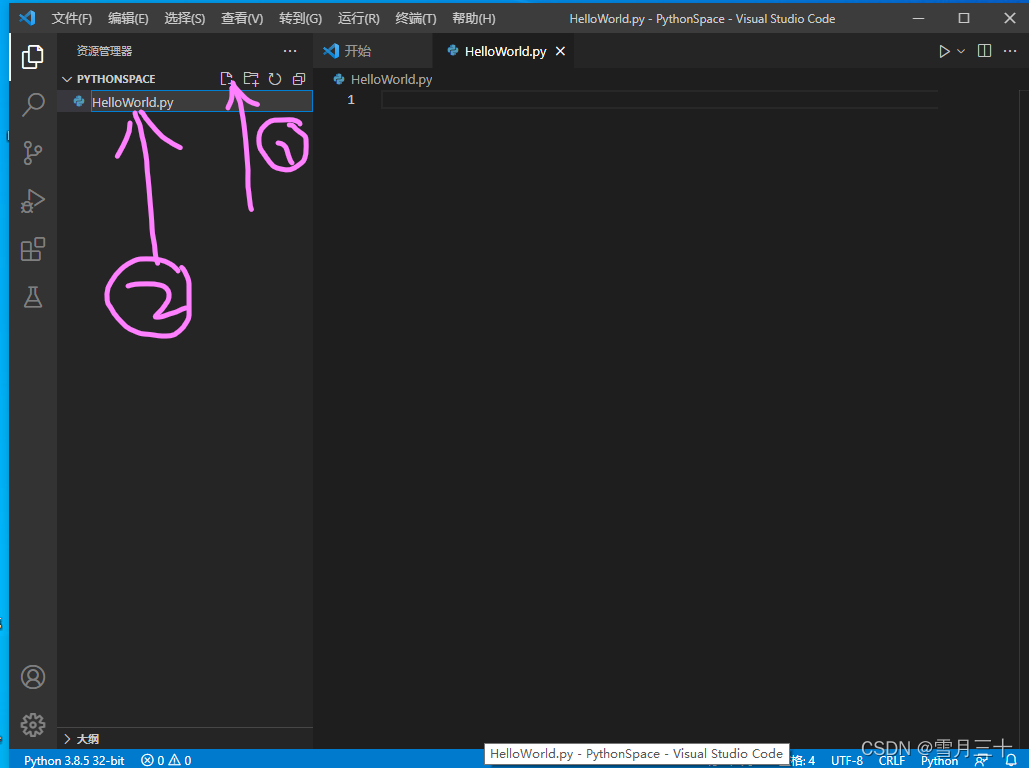Open the 文件(F) menu
This screenshot has width=1029, height=768.
pos(72,18)
